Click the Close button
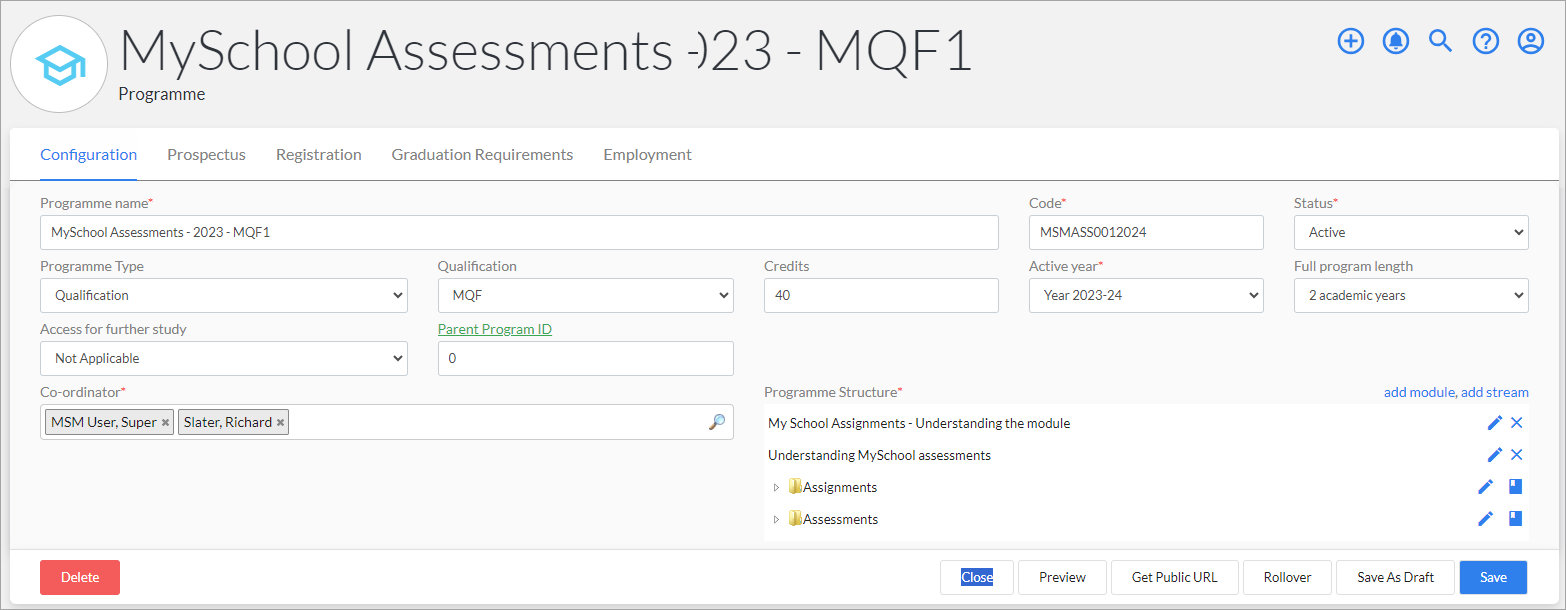 pos(977,577)
